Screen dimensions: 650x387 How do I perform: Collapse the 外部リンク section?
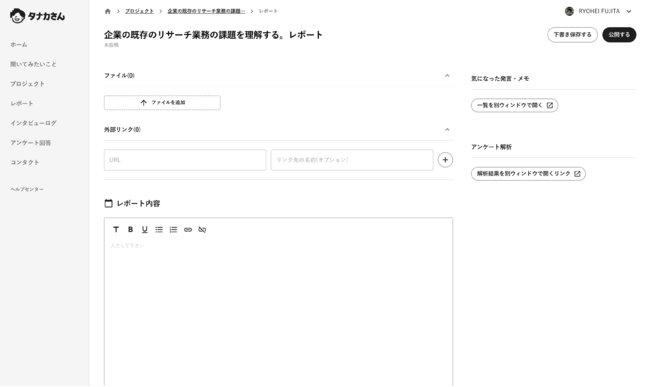pos(447,130)
